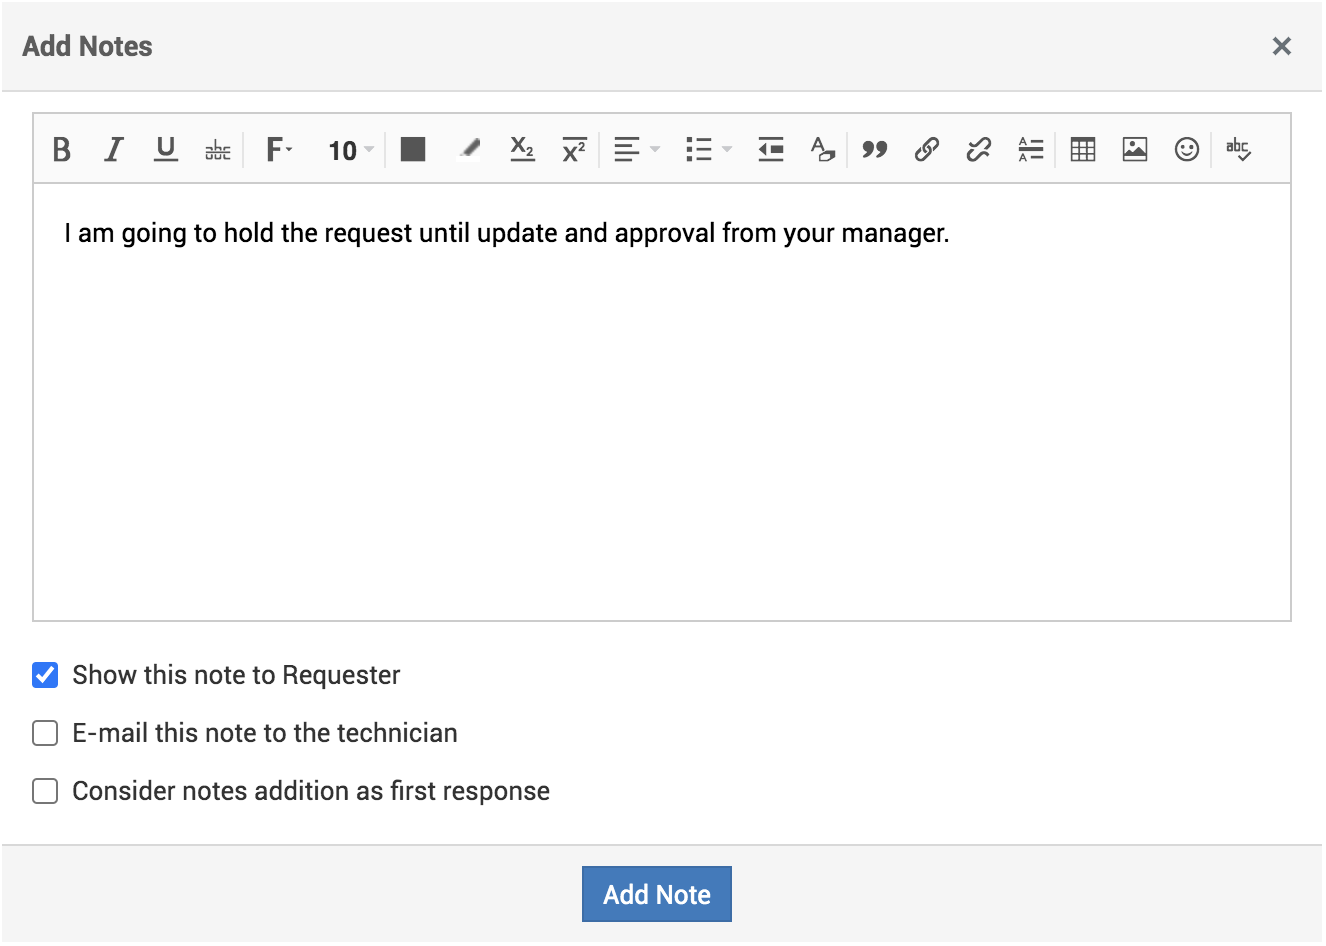Click the Add Note button
Screen dimensions: 1326x946
(657, 894)
